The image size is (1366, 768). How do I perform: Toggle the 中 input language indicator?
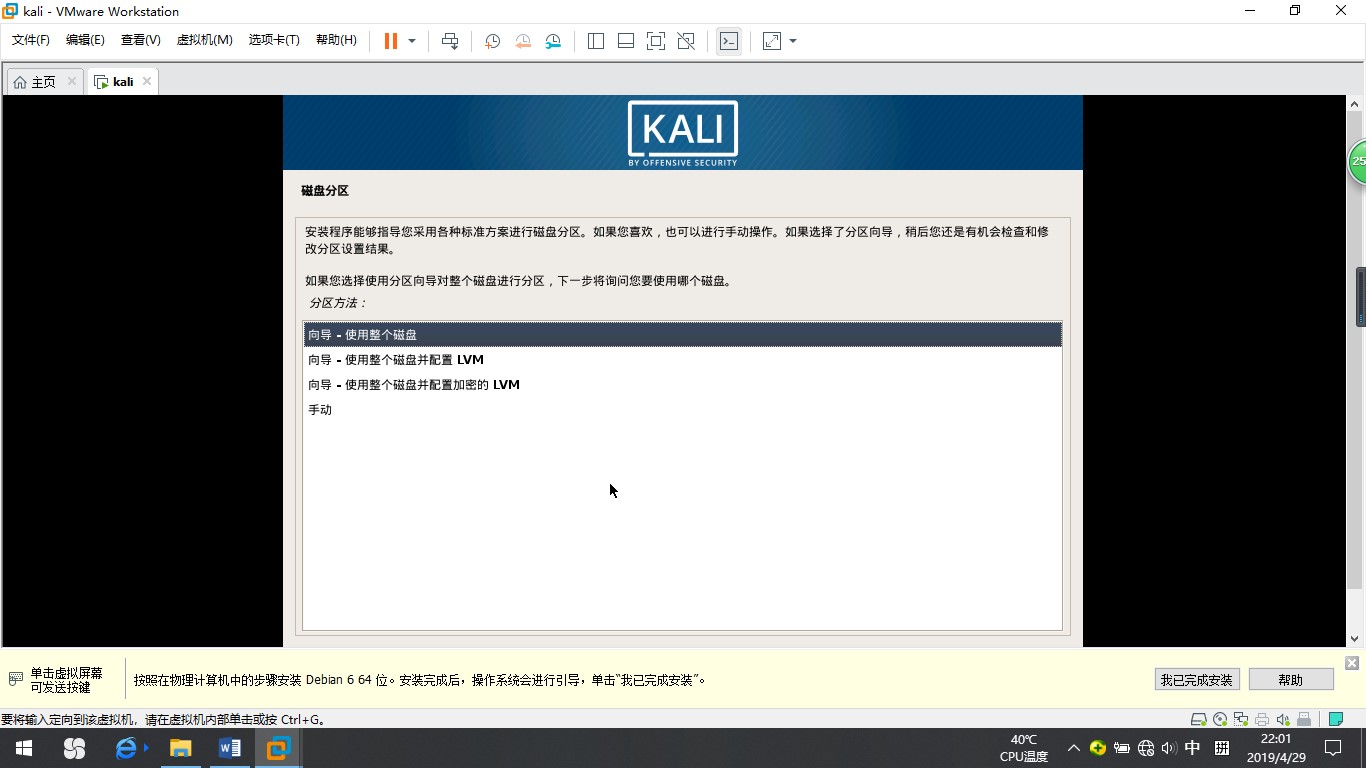click(x=1193, y=748)
